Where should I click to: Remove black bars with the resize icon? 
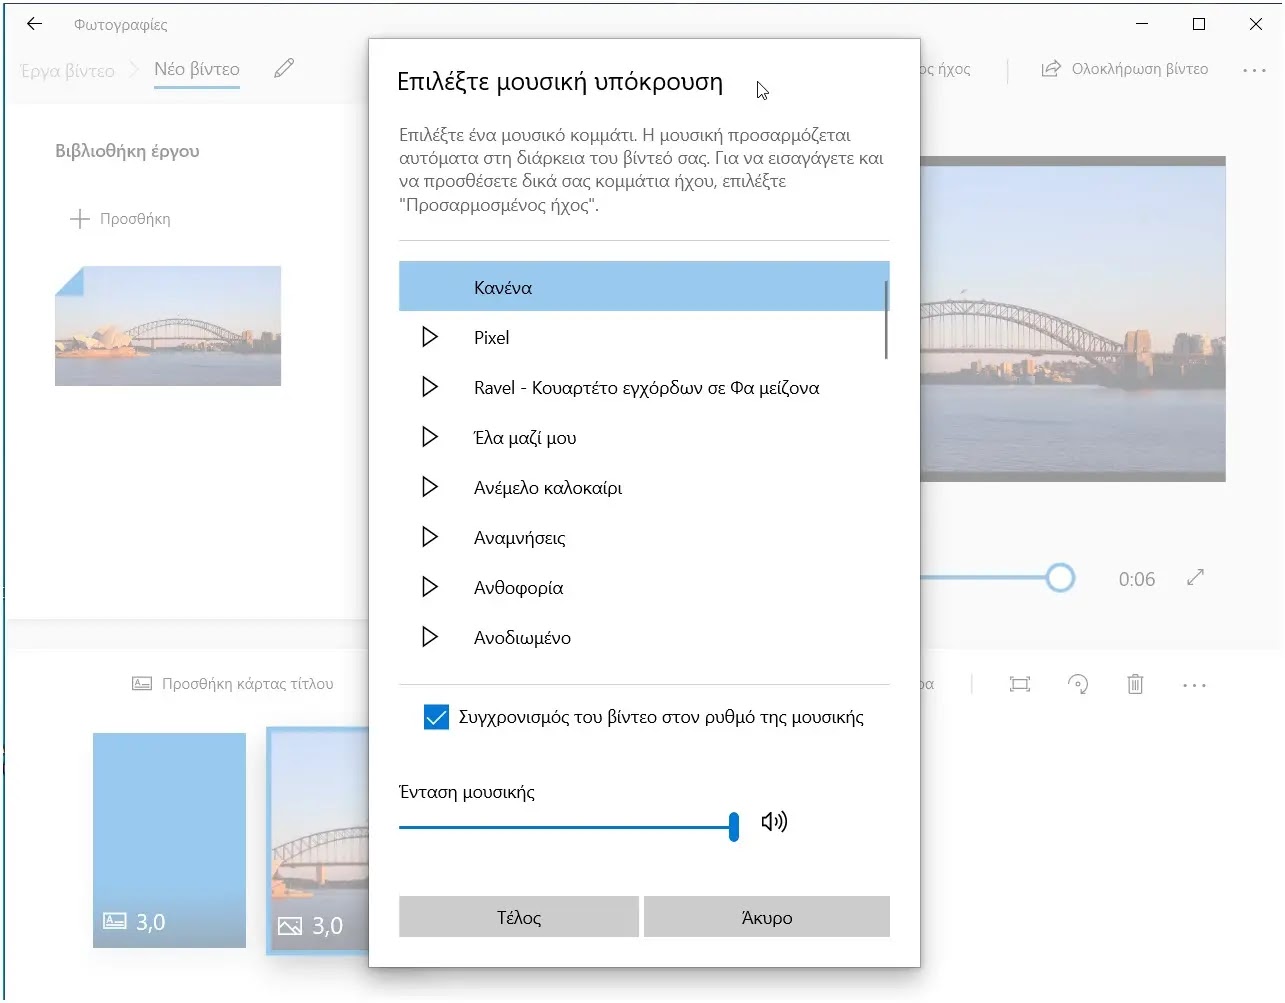(1020, 684)
